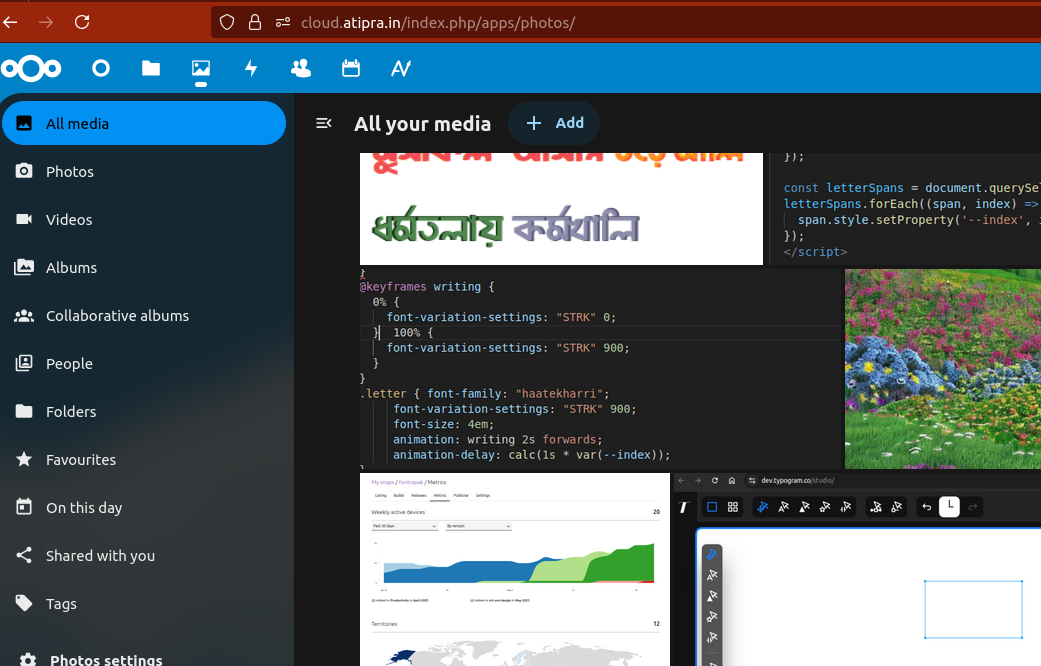This screenshot has width=1041, height=666.
Task: Open Favourites in sidebar
Action: tap(144, 459)
